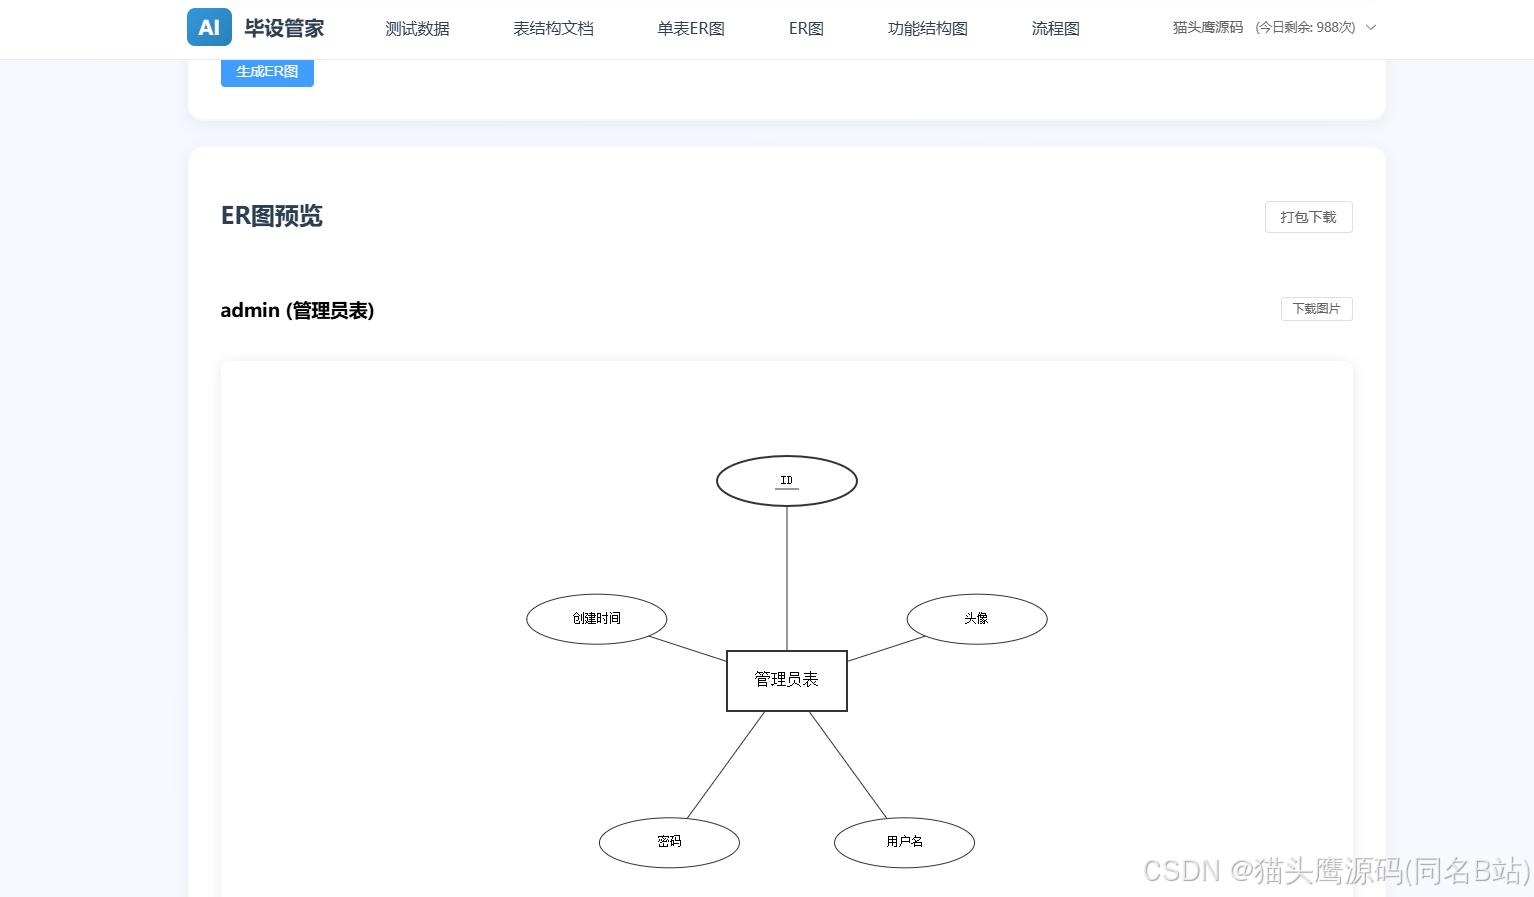Image resolution: width=1534 pixels, height=897 pixels.
Task: Open the 流程图 page
Action: pyautogui.click(x=1055, y=29)
